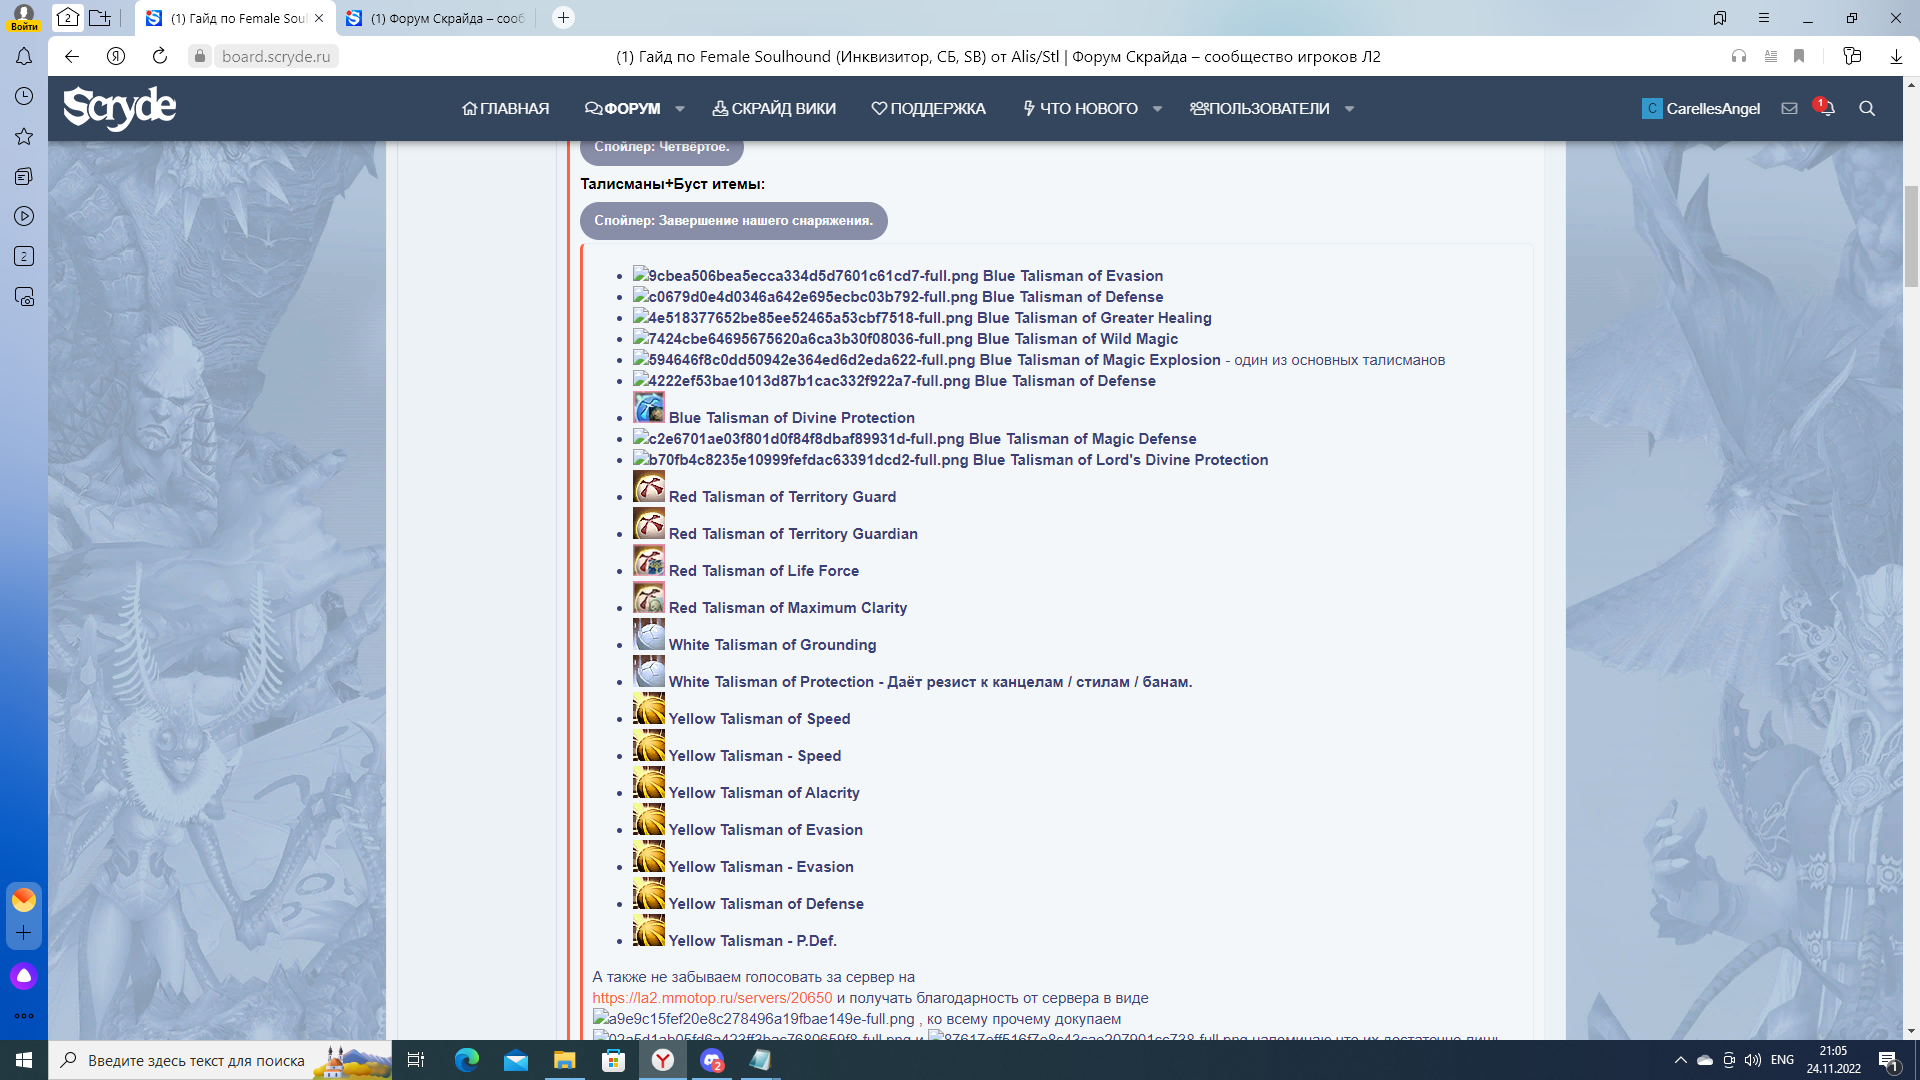1920x1080 pixels.
Task: Open the ГЛАВНАЯ menu item
Action: point(505,108)
